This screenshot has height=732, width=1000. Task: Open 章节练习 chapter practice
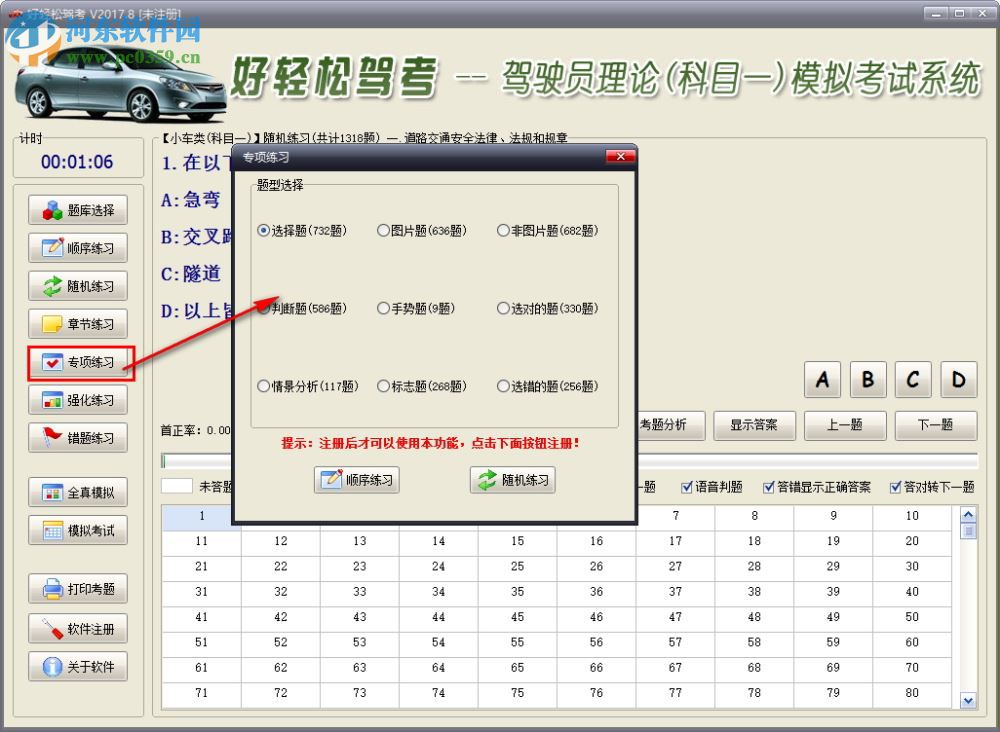click(78, 323)
